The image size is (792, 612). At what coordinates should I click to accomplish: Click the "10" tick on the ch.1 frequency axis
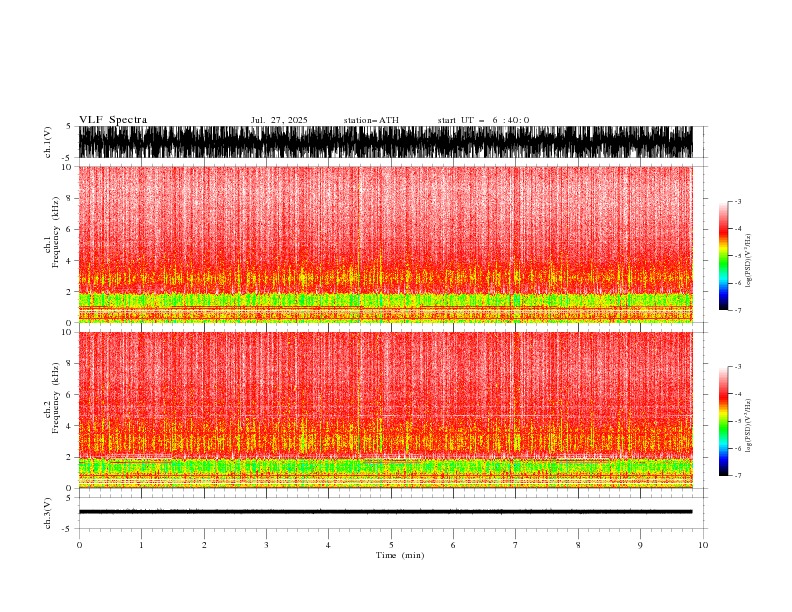(67, 167)
